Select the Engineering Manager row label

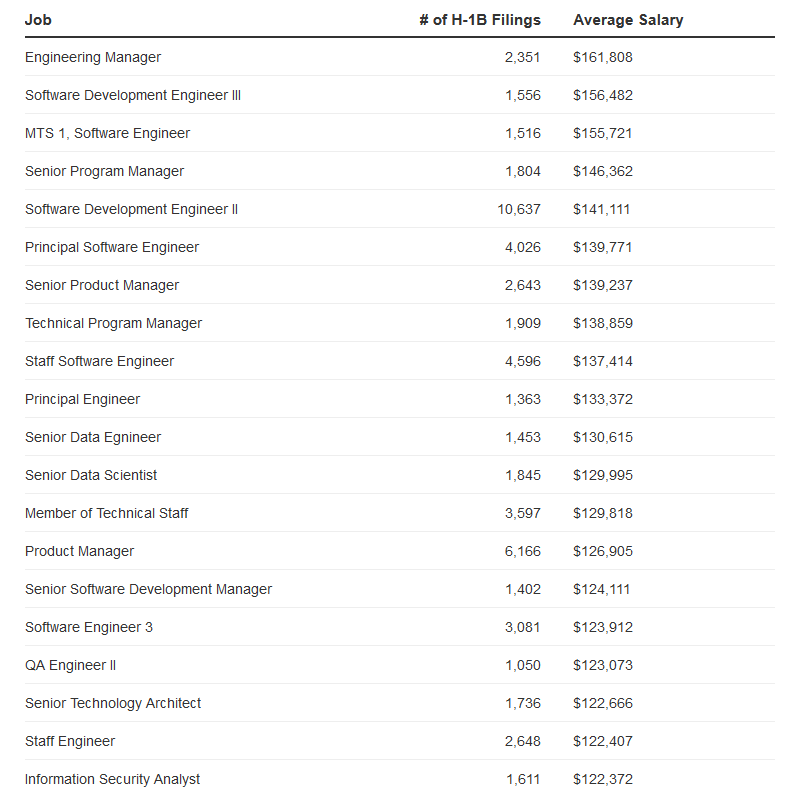[93, 57]
